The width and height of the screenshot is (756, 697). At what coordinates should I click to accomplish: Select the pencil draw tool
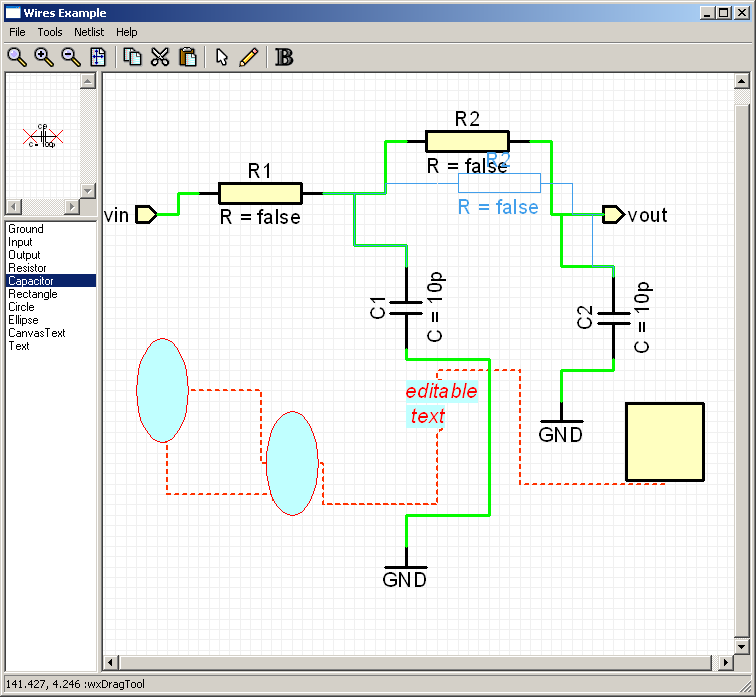tap(249, 56)
